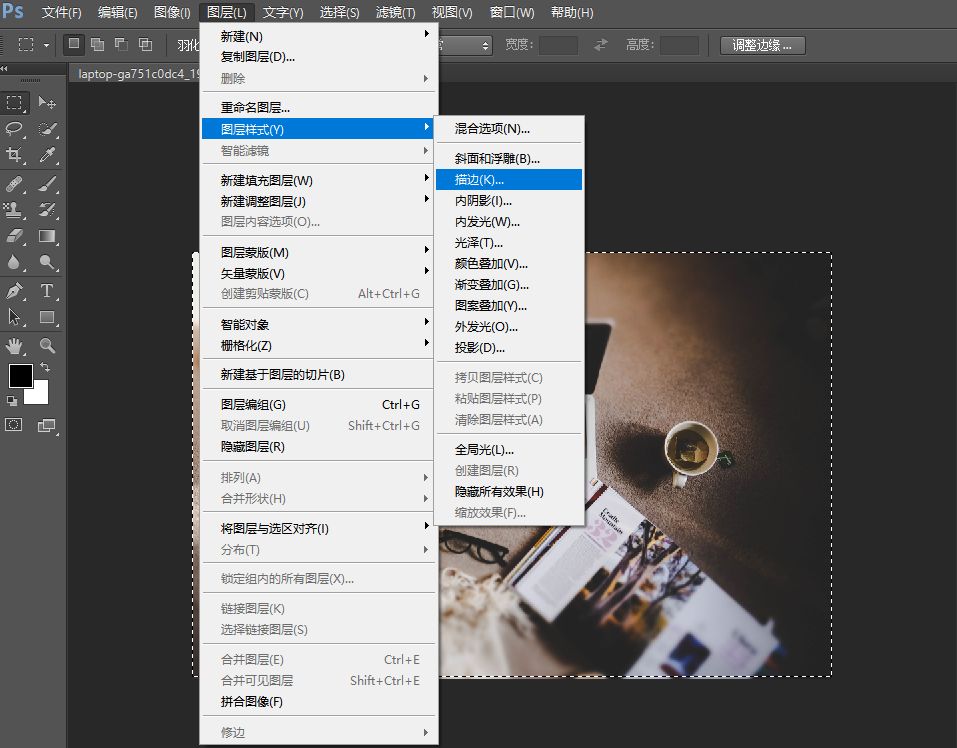Click 隐藏所有效果(H) entry
The width and height of the screenshot is (957, 748).
pos(509,491)
